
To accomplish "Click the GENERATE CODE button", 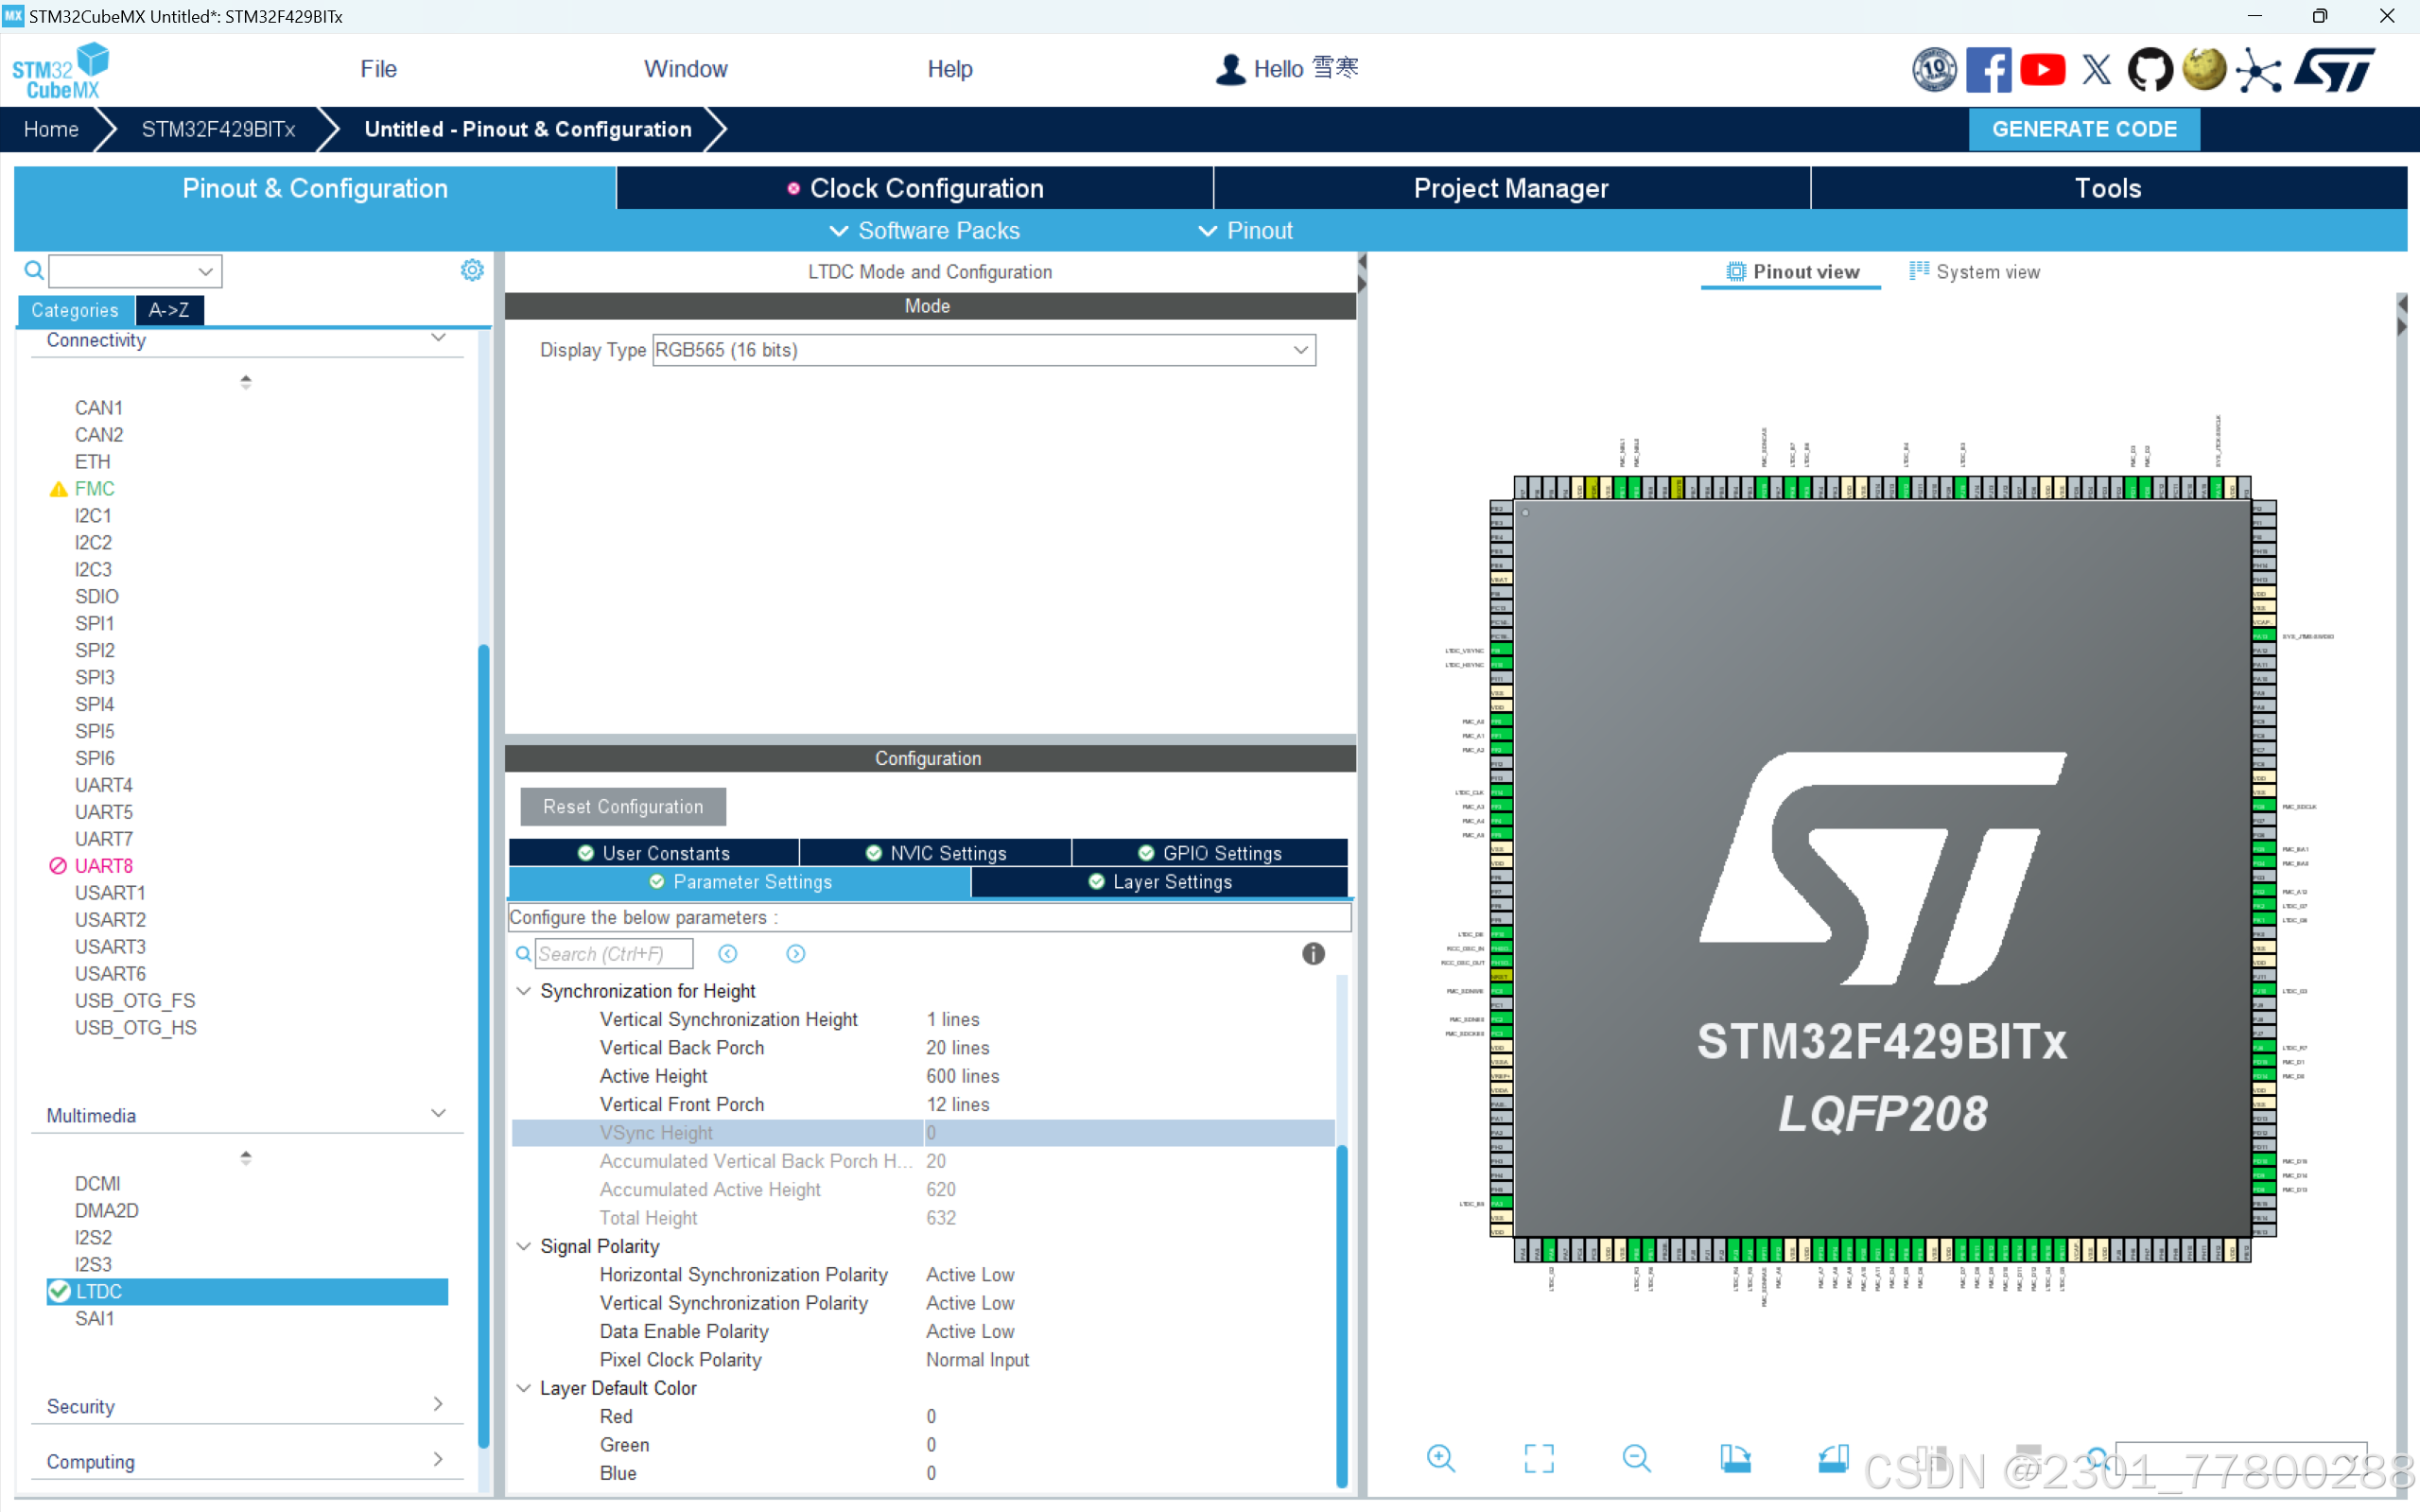I will [2083, 129].
